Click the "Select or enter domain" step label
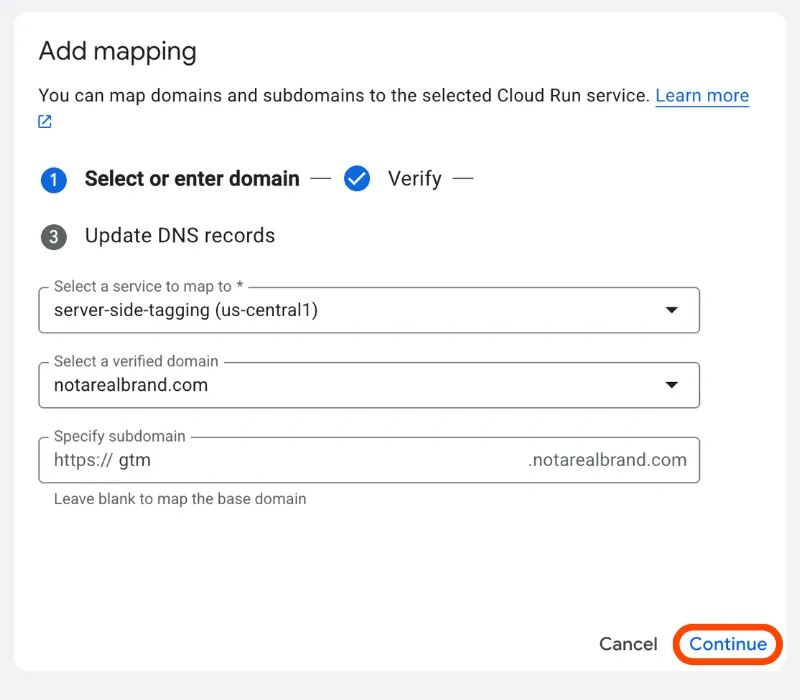 [192, 179]
